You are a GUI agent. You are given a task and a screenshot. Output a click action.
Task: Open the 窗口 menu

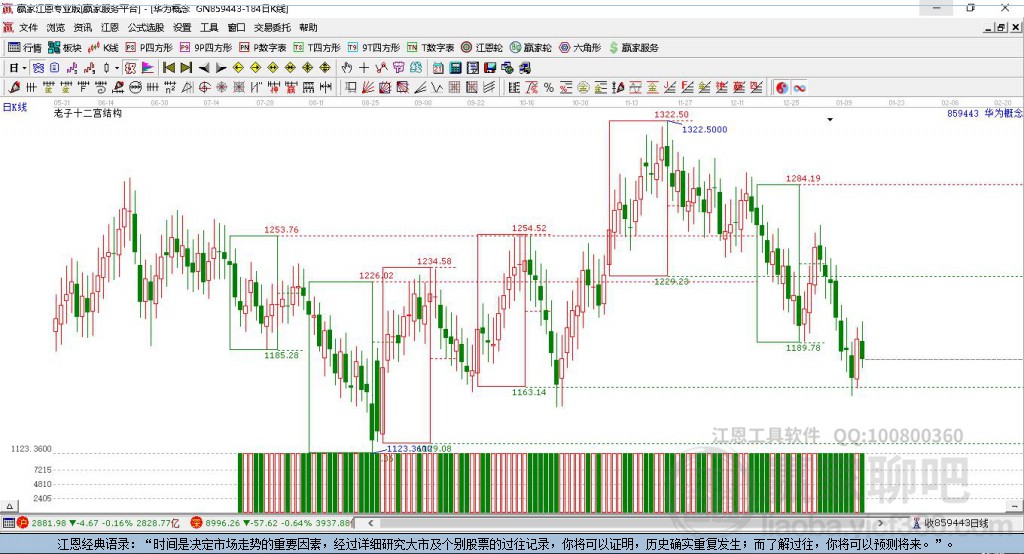tap(236, 27)
